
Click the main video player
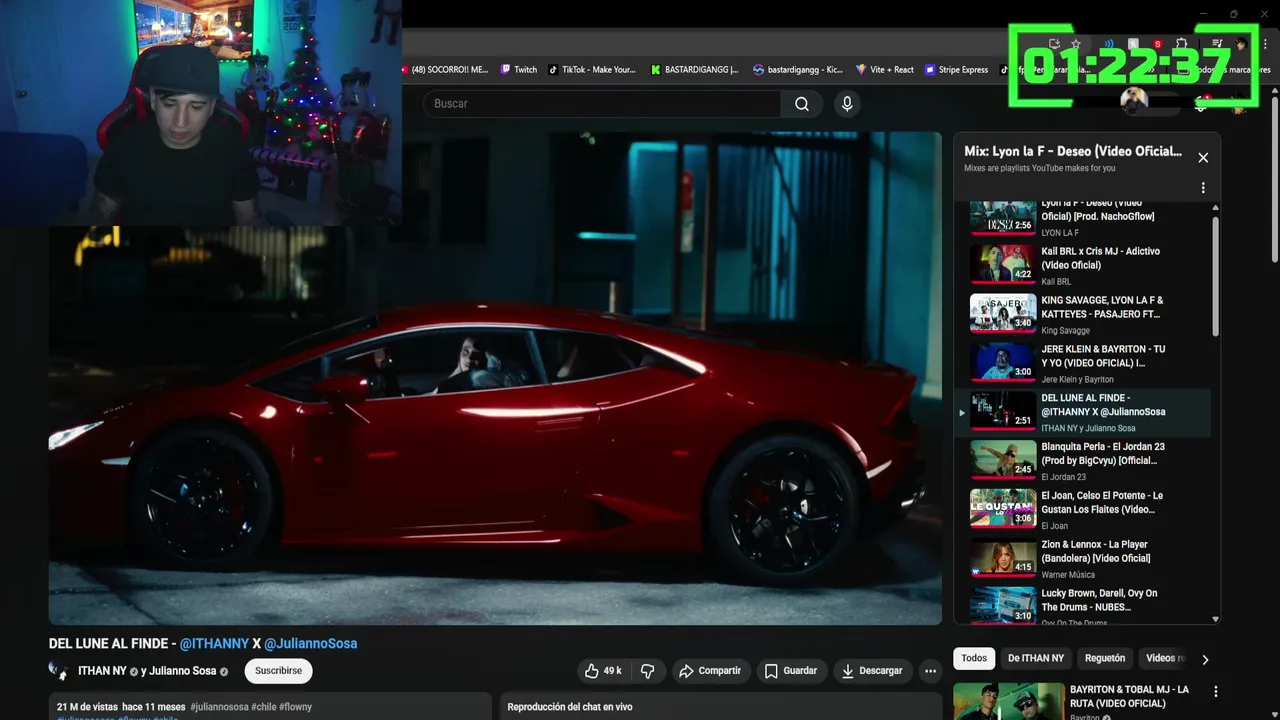(495, 378)
